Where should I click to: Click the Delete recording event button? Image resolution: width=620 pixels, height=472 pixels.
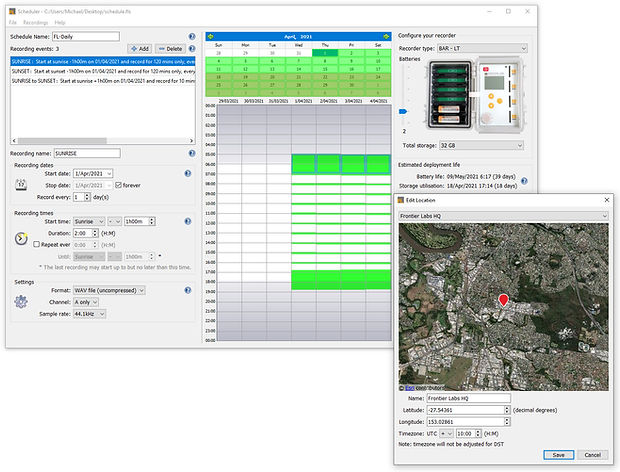[x=170, y=49]
